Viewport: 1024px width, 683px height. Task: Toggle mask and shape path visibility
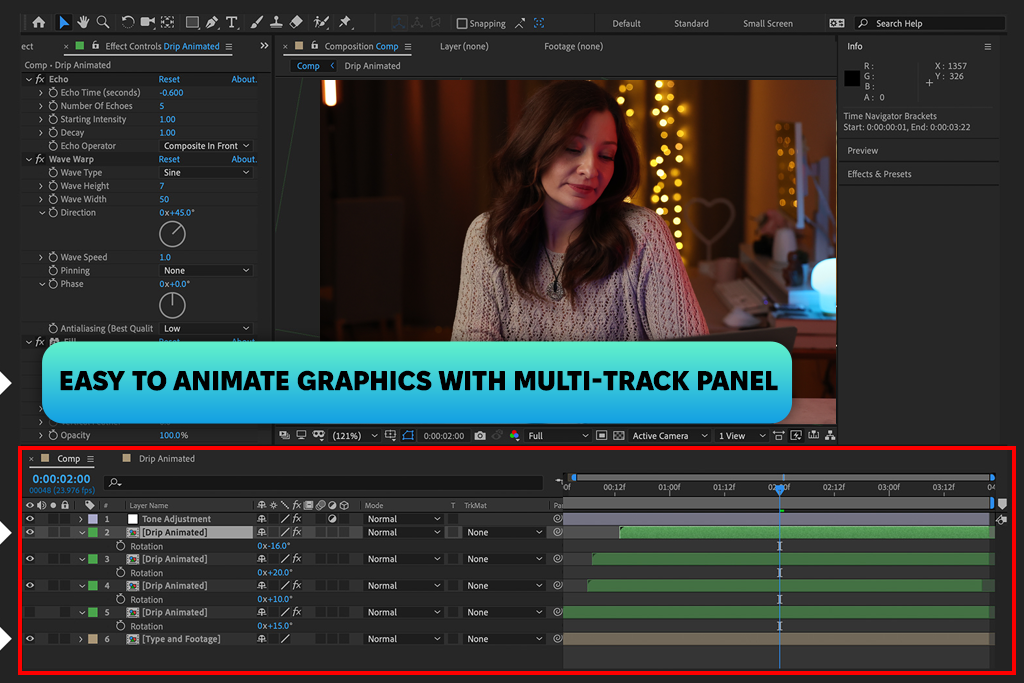(408, 436)
